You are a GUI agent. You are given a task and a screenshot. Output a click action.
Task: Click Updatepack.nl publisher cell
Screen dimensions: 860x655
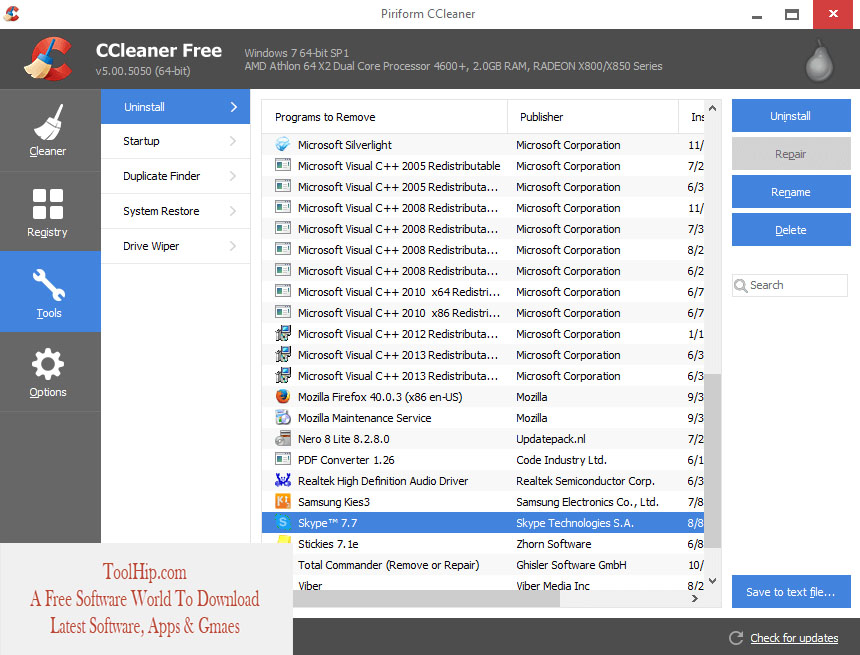click(x=551, y=439)
